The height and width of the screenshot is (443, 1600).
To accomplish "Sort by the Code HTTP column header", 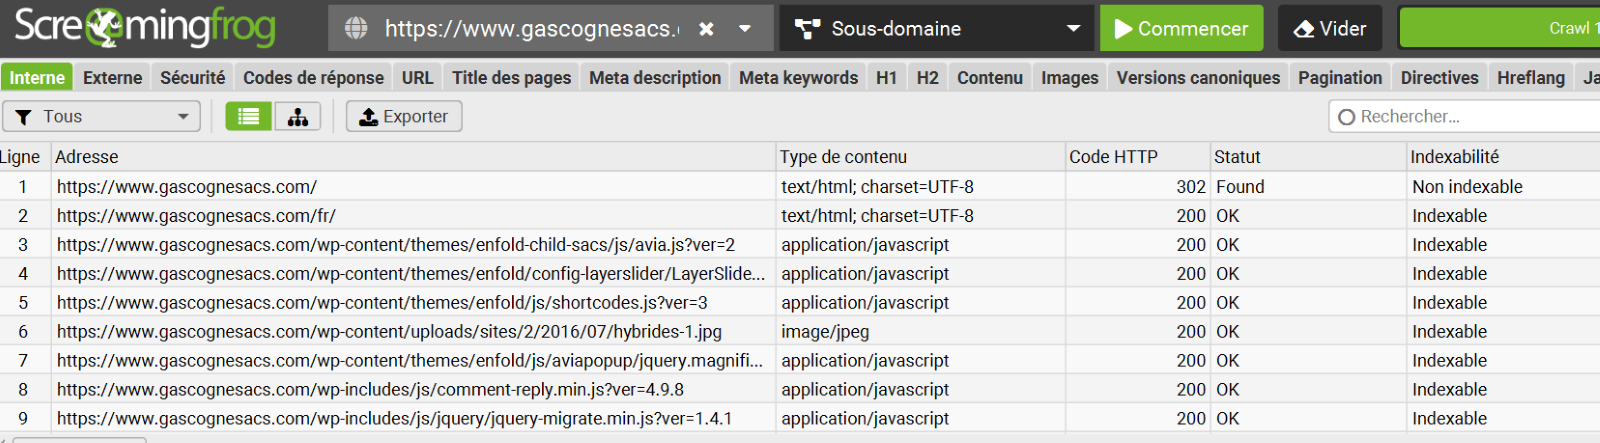I will pyautogui.click(x=1113, y=157).
